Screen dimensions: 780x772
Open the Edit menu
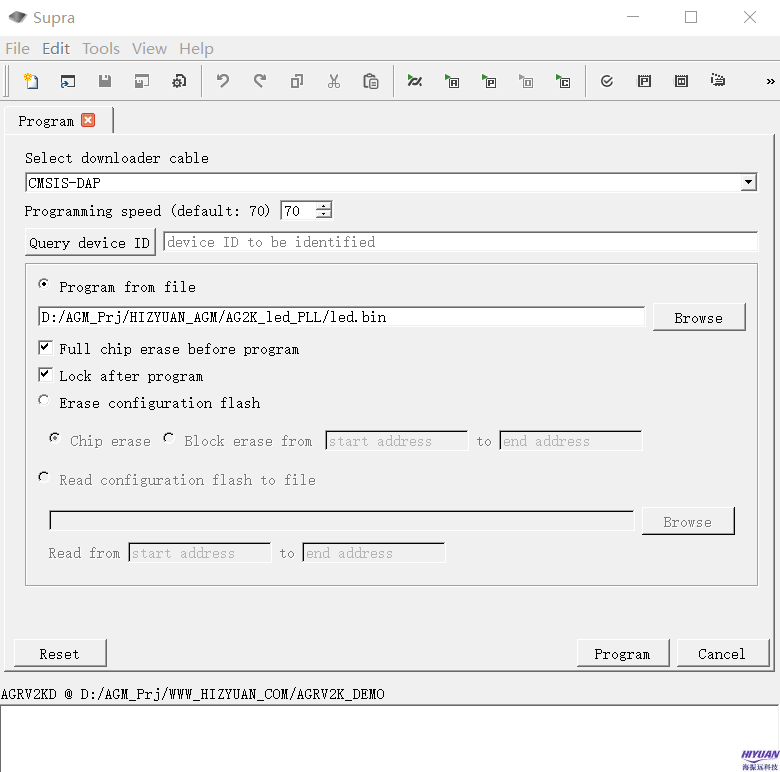(x=56, y=48)
